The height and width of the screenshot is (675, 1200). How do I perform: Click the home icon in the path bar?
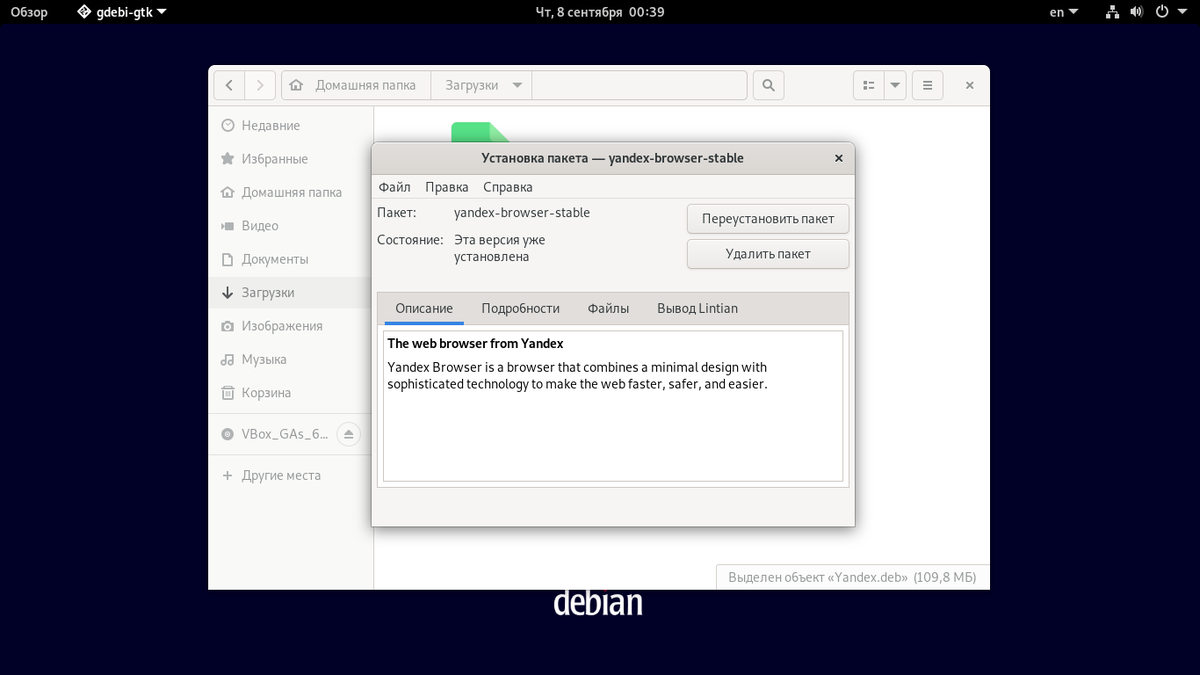[x=296, y=85]
